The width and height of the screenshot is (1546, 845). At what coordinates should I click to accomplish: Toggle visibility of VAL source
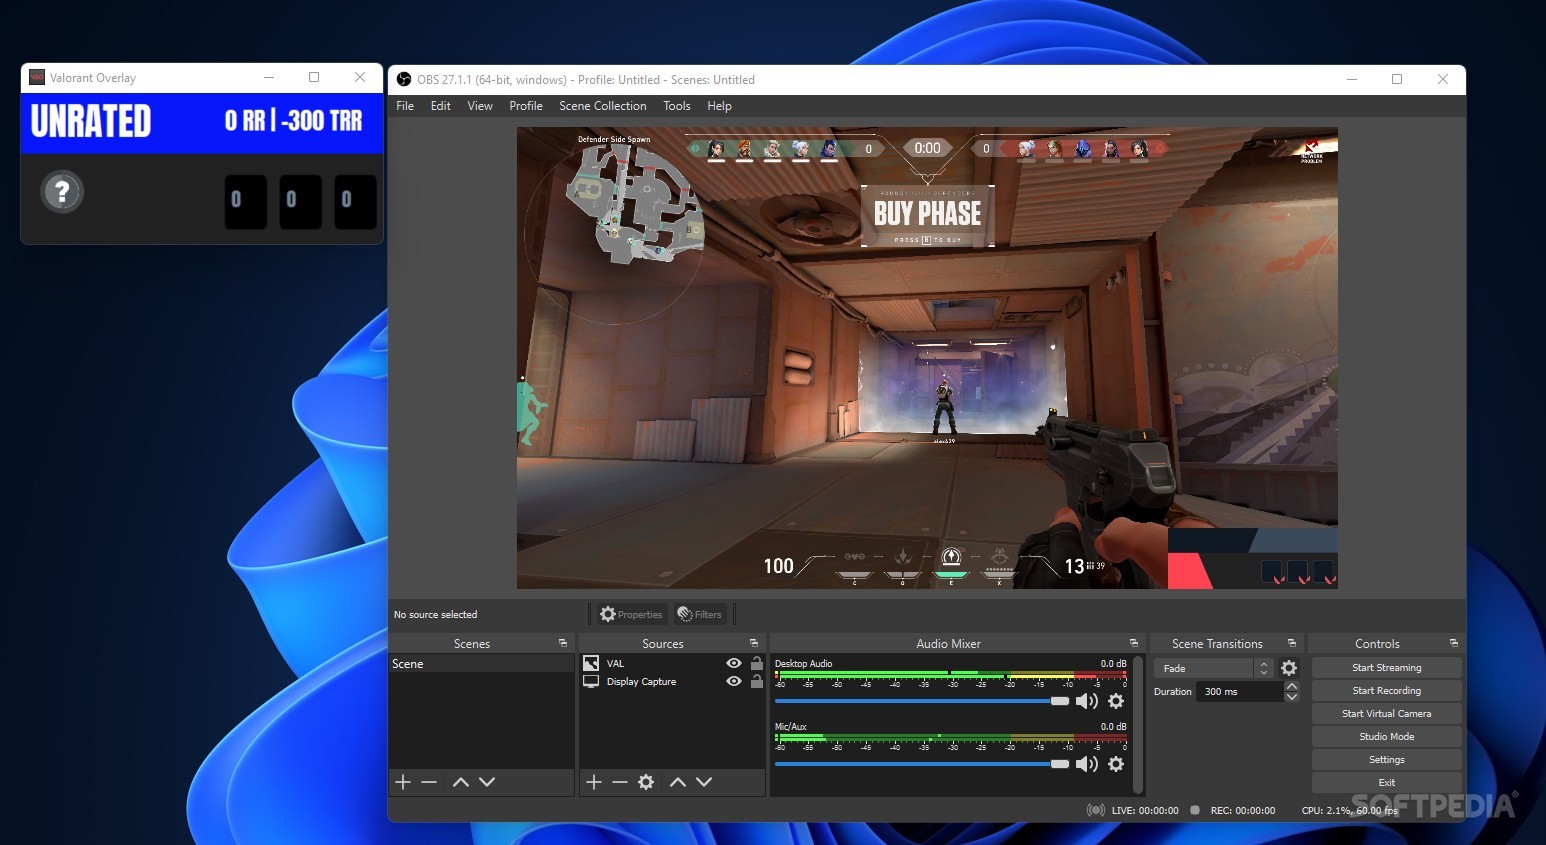click(x=734, y=663)
